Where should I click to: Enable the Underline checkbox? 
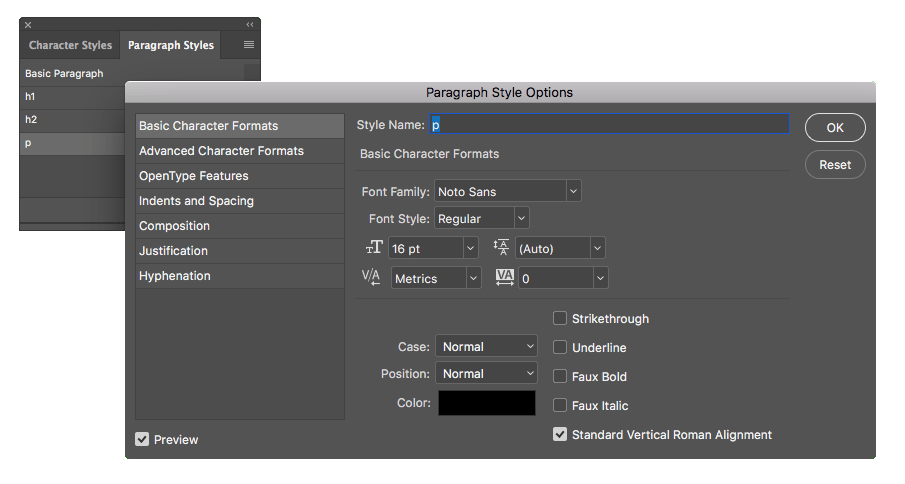(560, 348)
